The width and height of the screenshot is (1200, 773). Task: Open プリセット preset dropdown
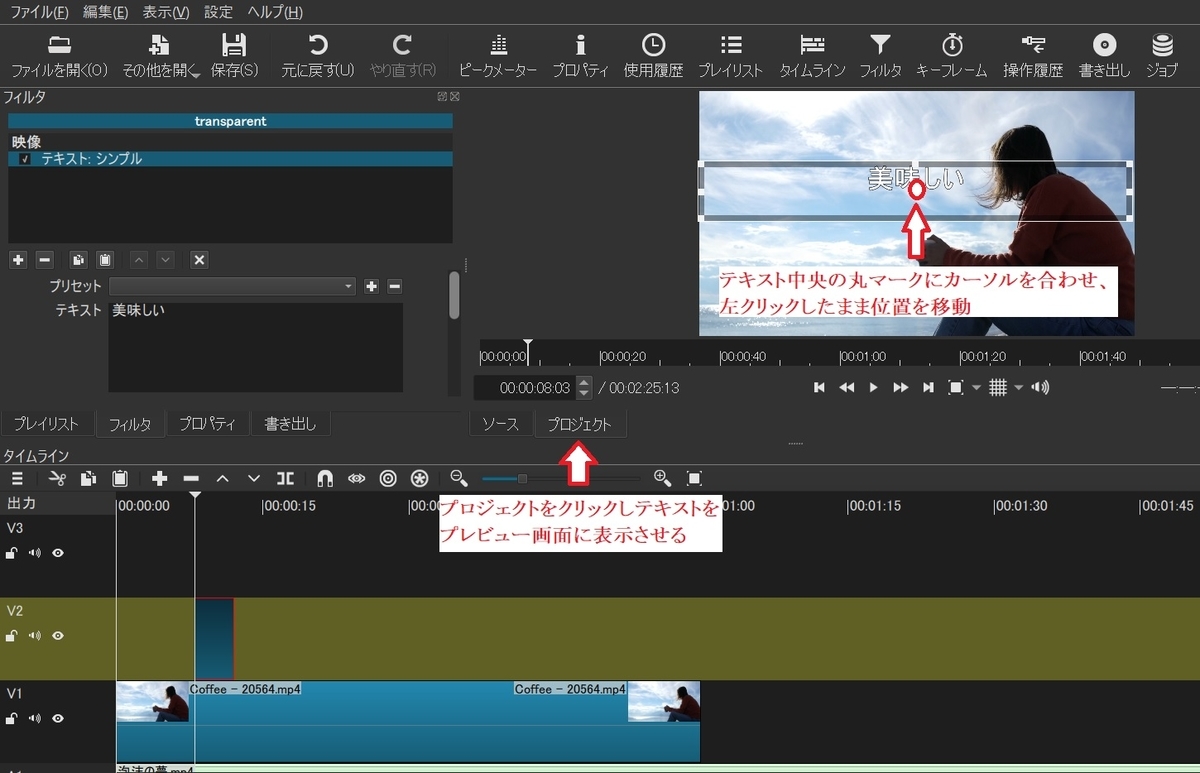233,286
